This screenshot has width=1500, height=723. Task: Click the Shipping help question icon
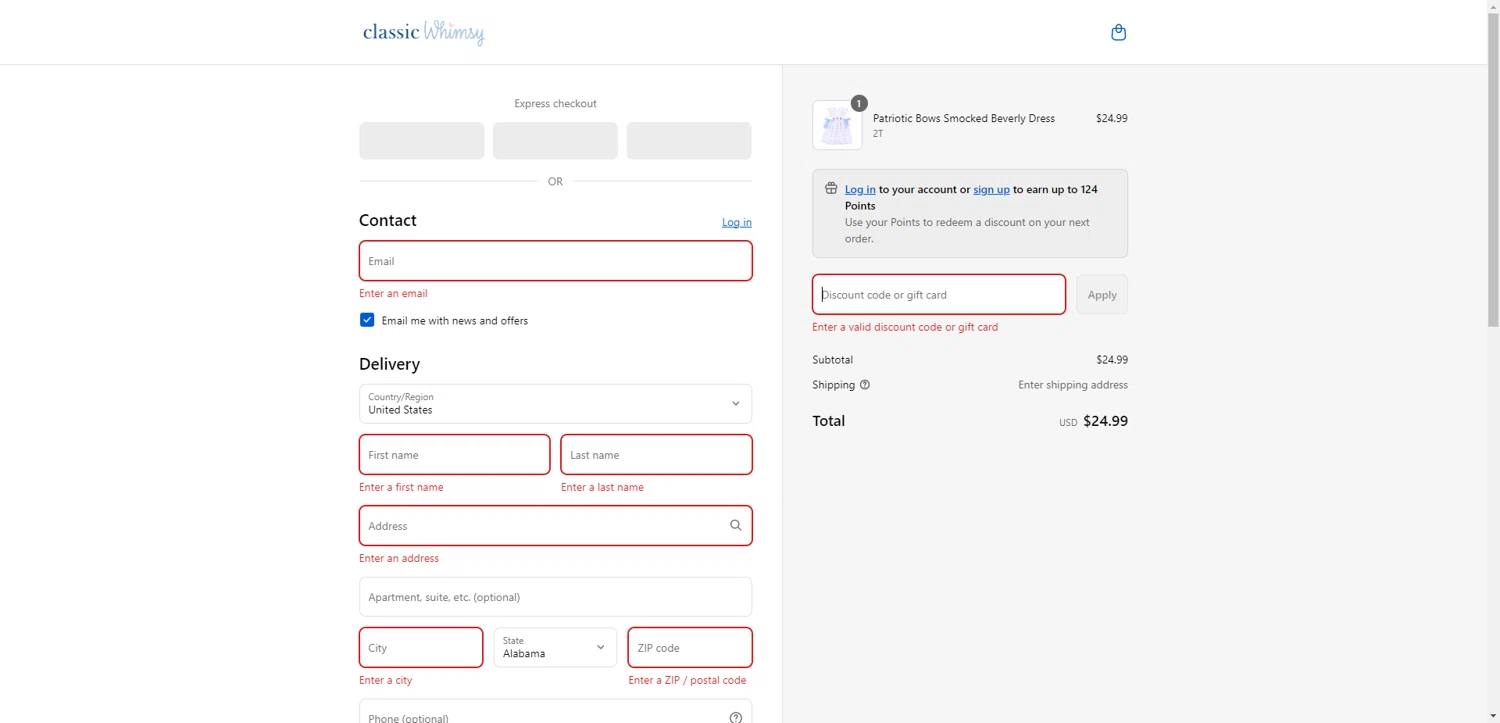click(865, 385)
